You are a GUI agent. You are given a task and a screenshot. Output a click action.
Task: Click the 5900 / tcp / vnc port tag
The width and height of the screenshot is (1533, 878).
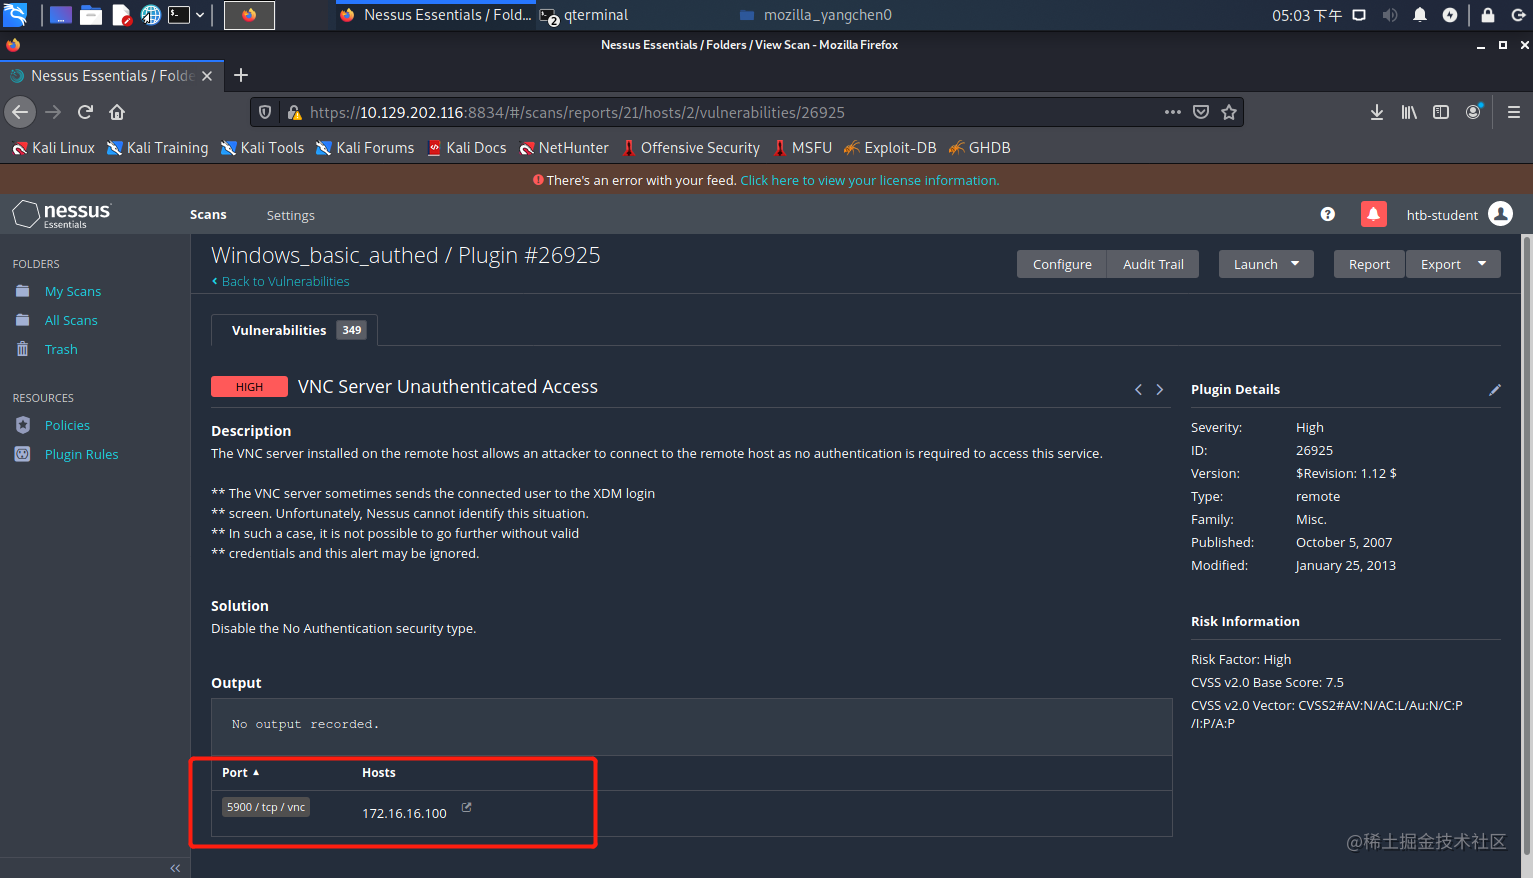click(266, 807)
